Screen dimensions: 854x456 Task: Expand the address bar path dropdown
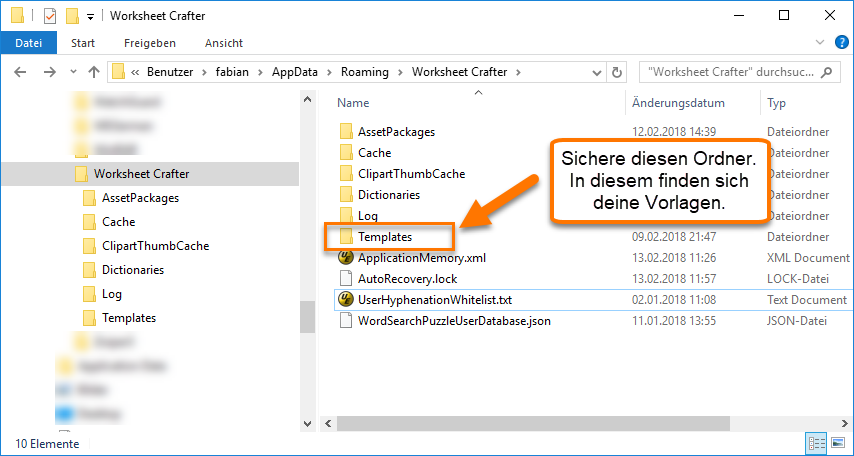point(597,72)
